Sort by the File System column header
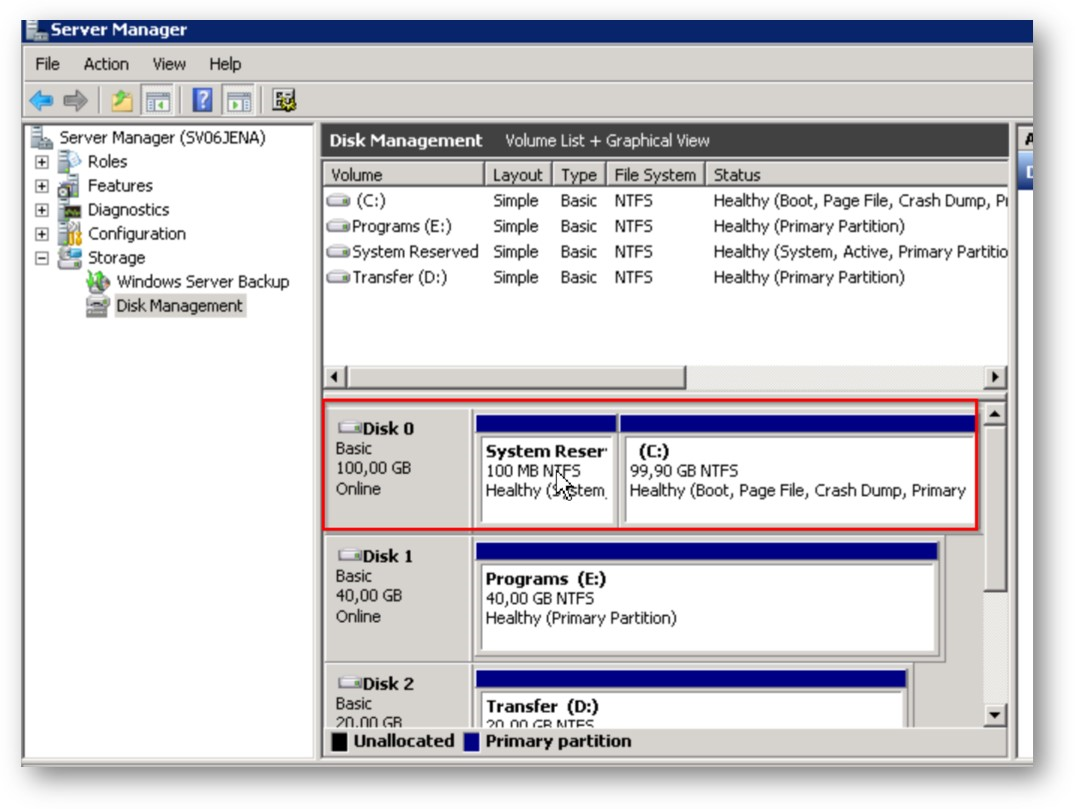 (x=655, y=174)
